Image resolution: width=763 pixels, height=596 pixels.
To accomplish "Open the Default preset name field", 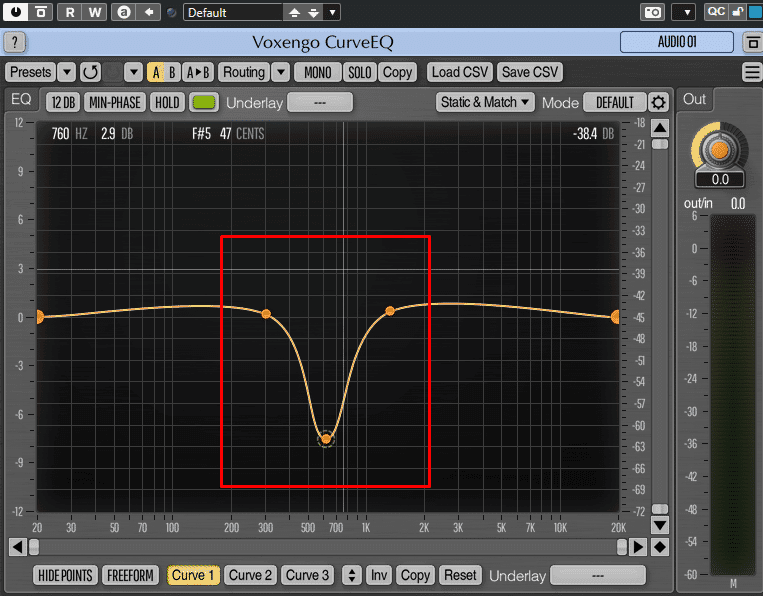I will click(233, 12).
